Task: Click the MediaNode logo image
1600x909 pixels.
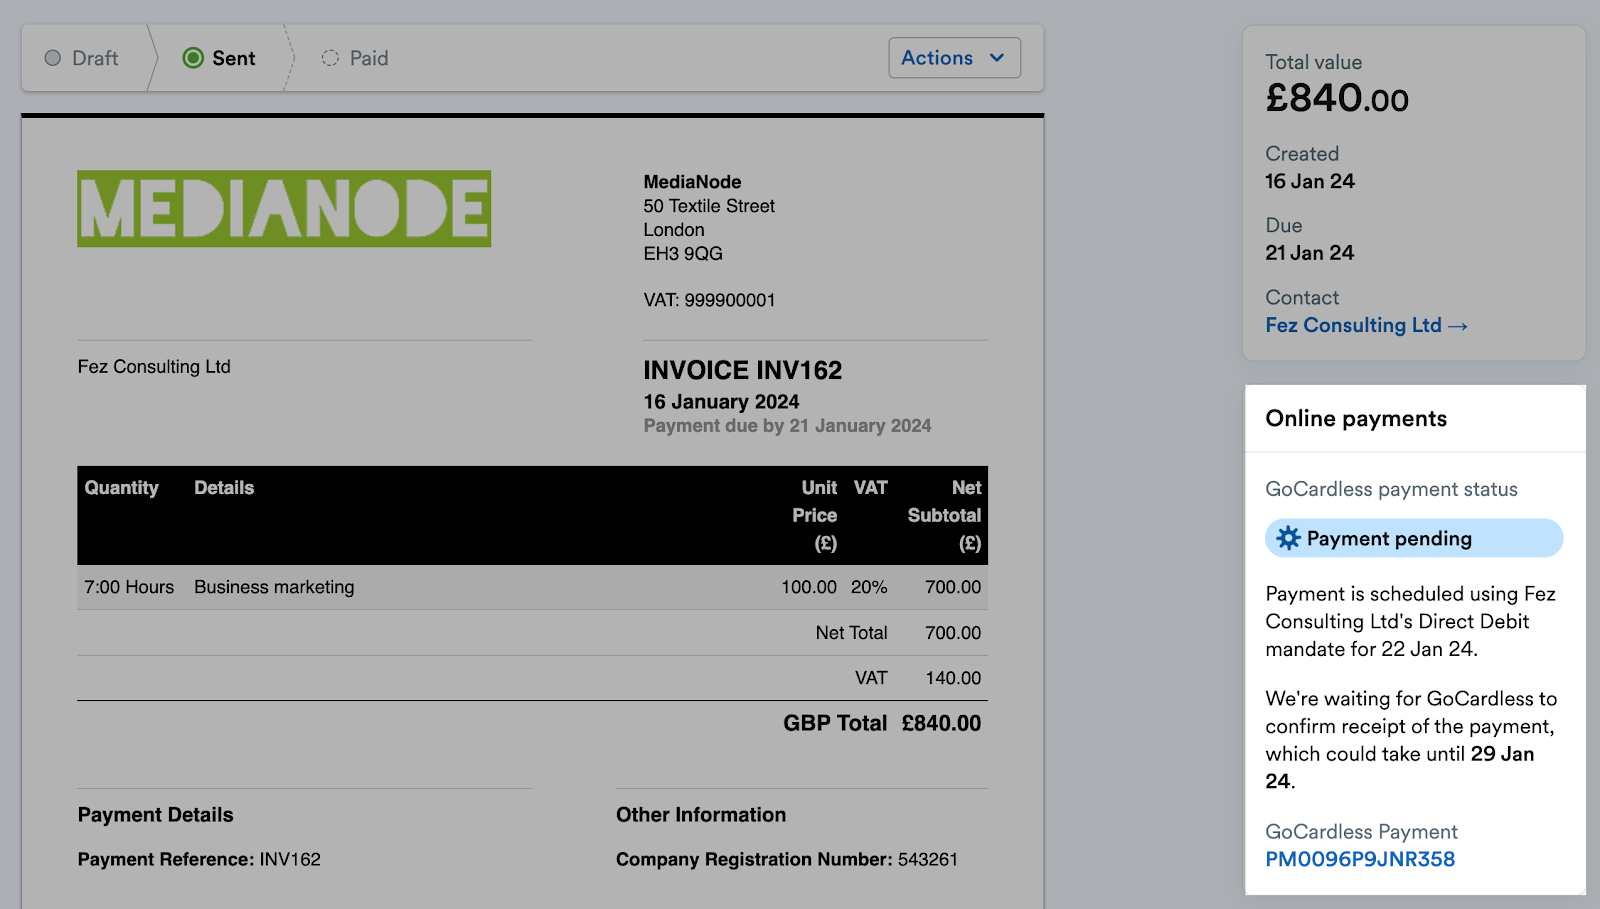Action: (284, 208)
